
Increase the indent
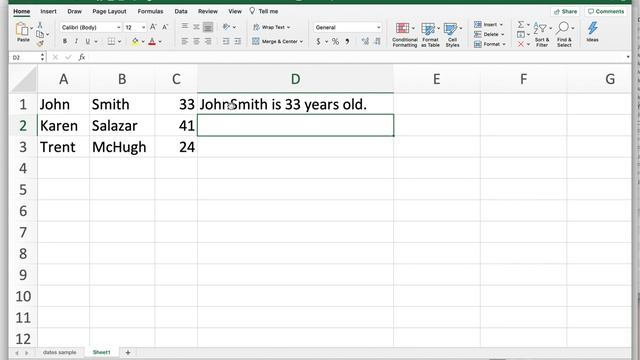pyautogui.click(x=237, y=41)
